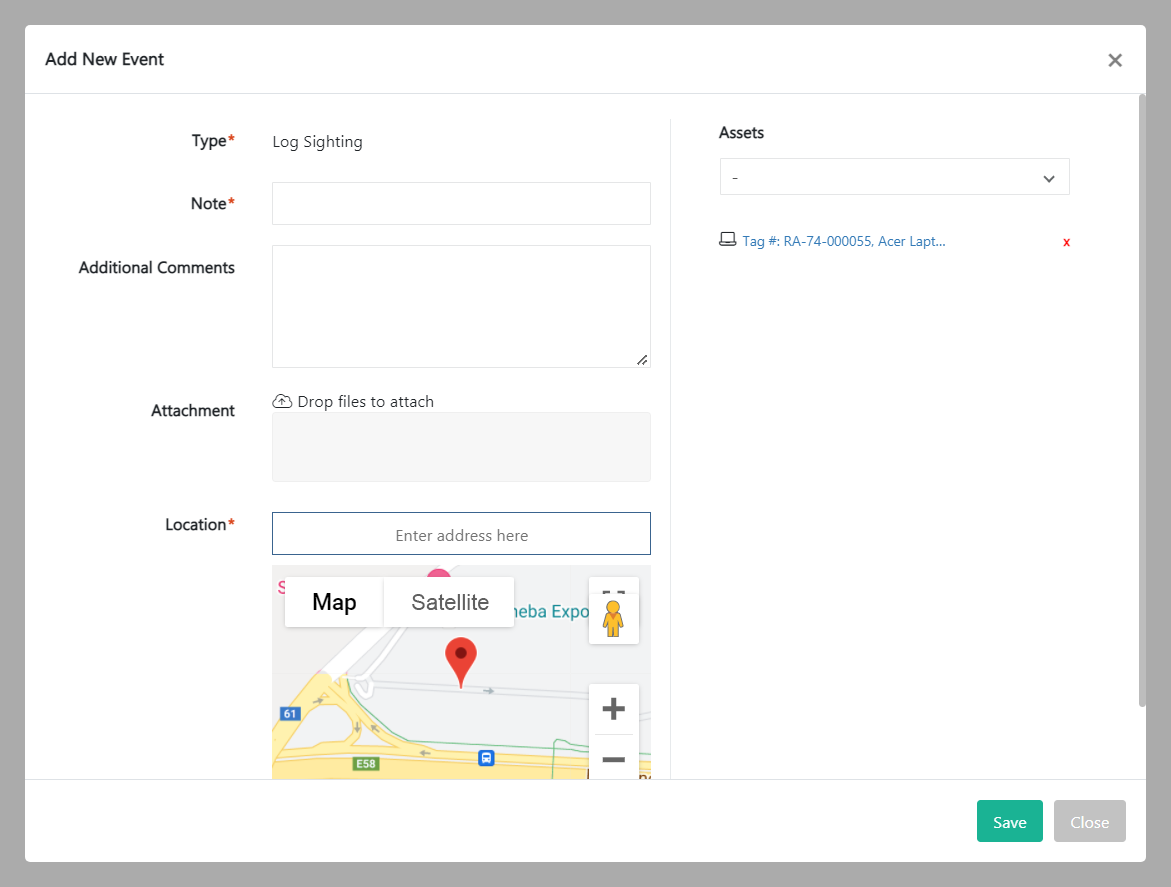The width and height of the screenshot is (1171, 887).
Task: Toggle fullscreen view on the map
Action: 613,588
